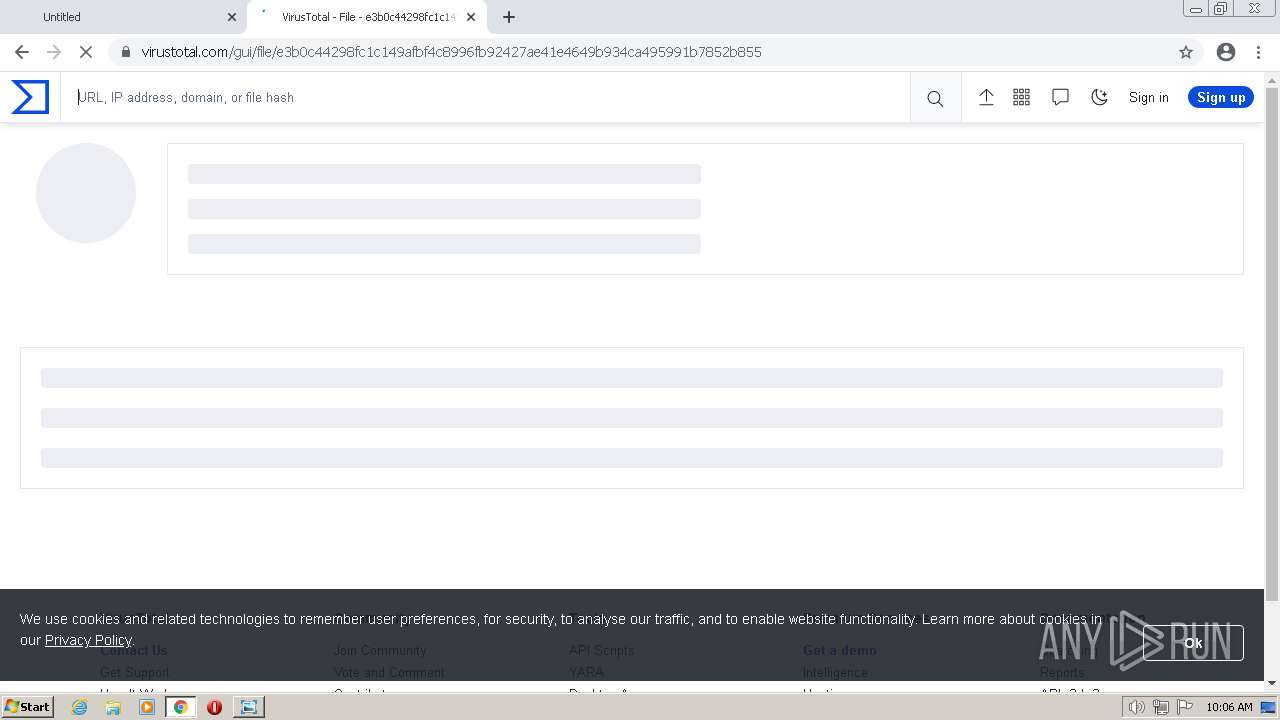
Task: Open the upload file icon
Action: pyautogui.click(x=986, y=97)
